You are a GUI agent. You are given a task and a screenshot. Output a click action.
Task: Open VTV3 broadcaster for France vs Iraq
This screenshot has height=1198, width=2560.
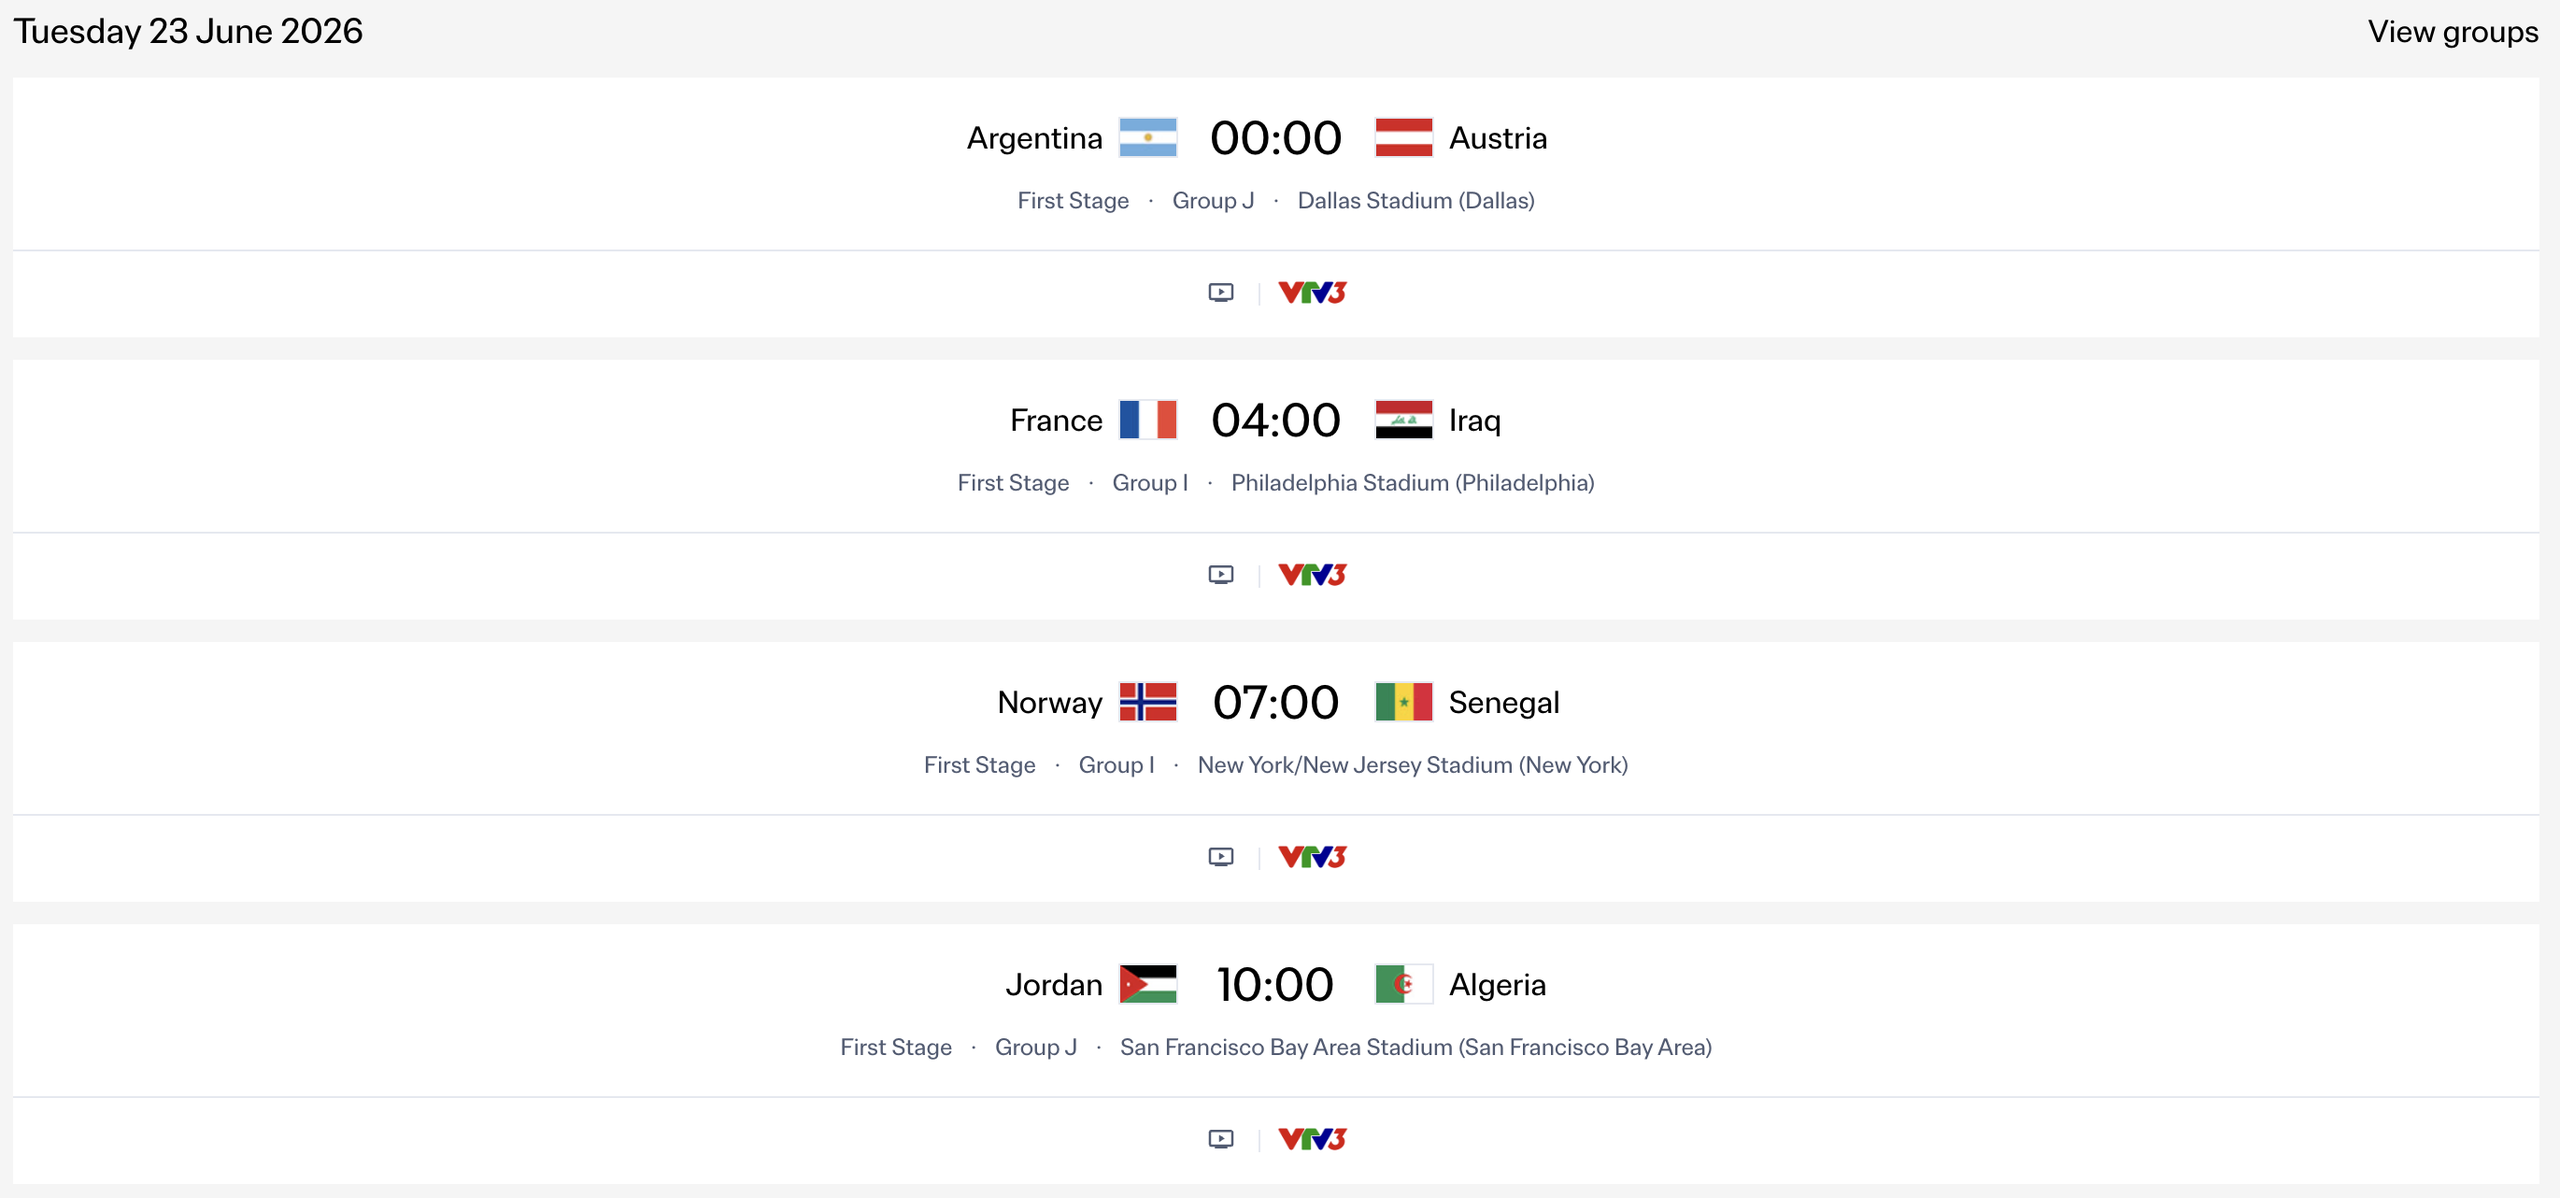point(1312,574)
